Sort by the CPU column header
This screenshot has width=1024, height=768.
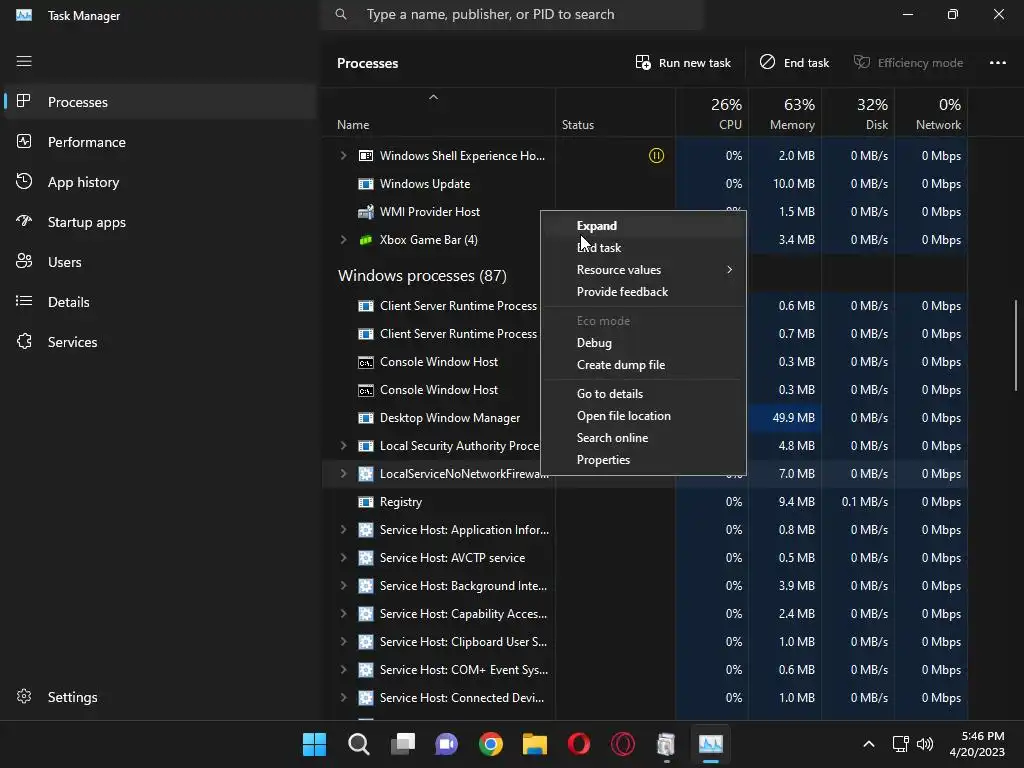pos(712,113)
